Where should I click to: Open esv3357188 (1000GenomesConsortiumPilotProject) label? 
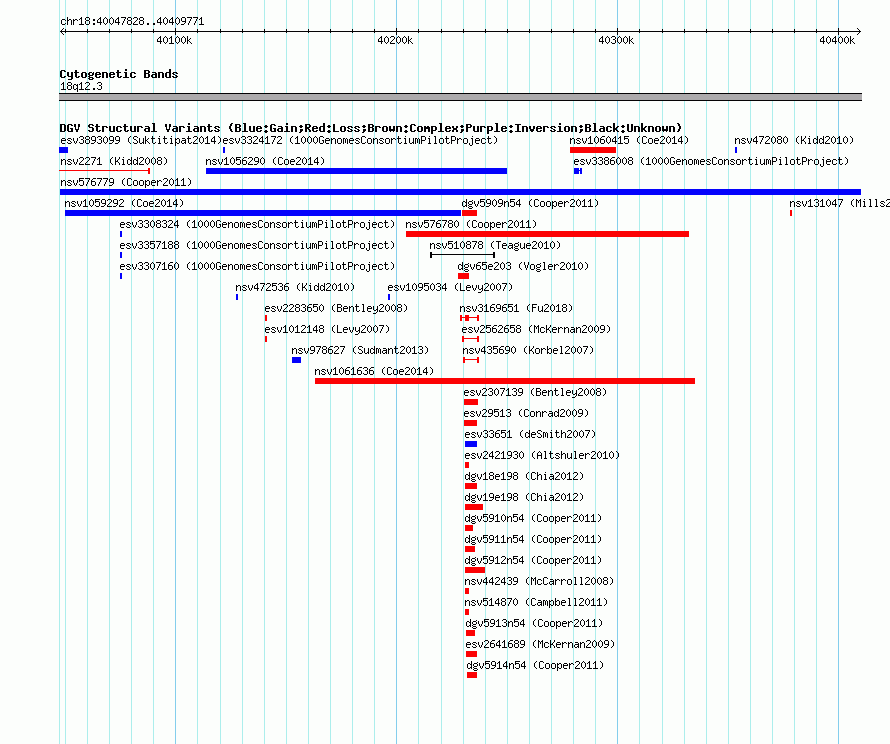[257, 245]
